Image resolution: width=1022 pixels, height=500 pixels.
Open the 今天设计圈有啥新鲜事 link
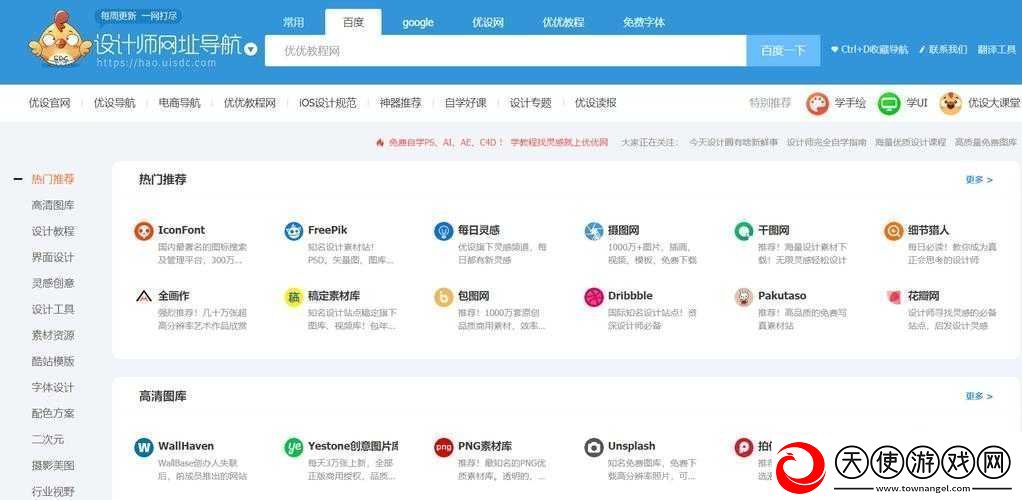click(733, 142)
